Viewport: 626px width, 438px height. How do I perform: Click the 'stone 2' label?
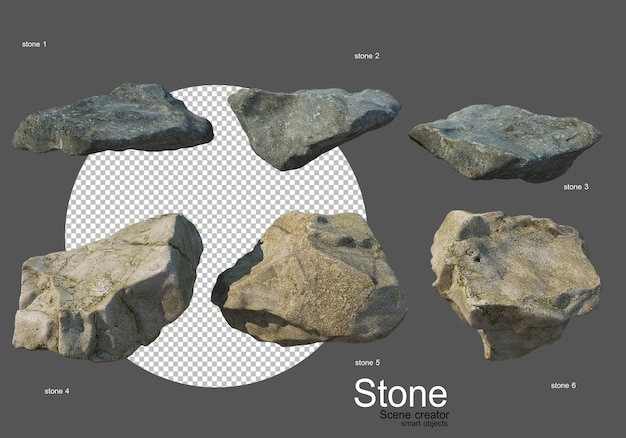click(x=367, y=56)
